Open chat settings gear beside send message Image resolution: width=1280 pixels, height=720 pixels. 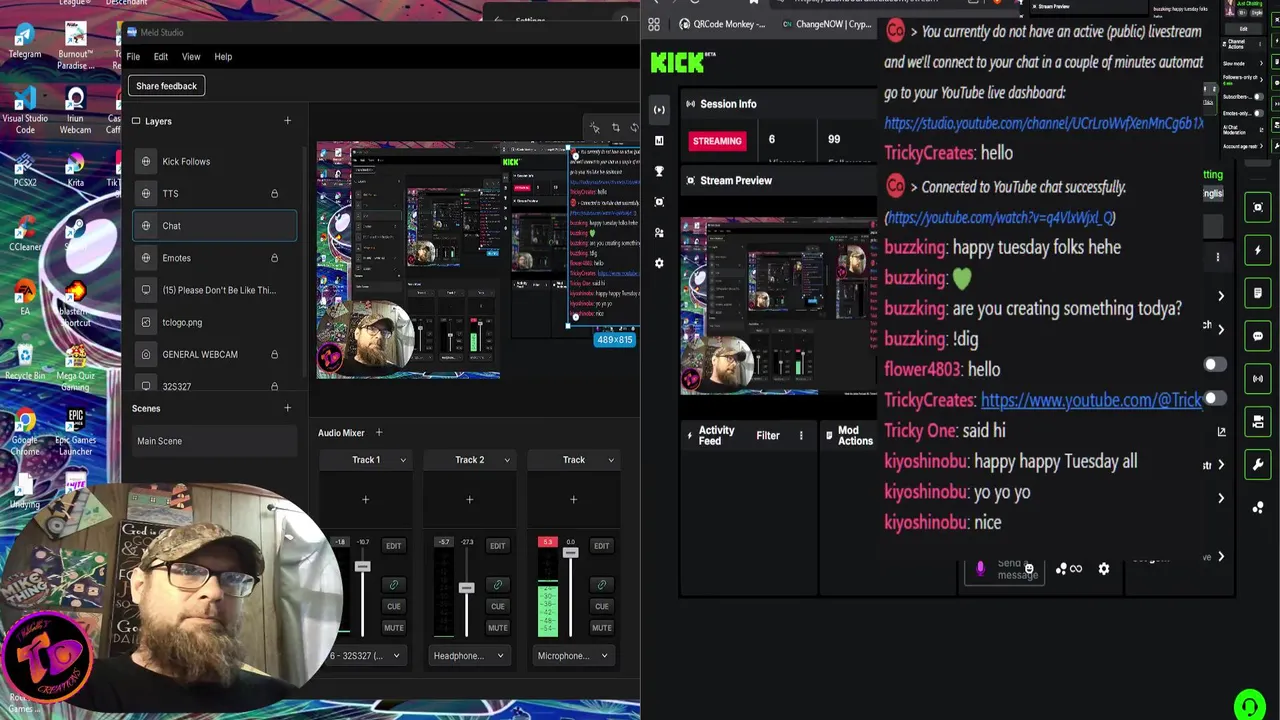click(1104, 569)
